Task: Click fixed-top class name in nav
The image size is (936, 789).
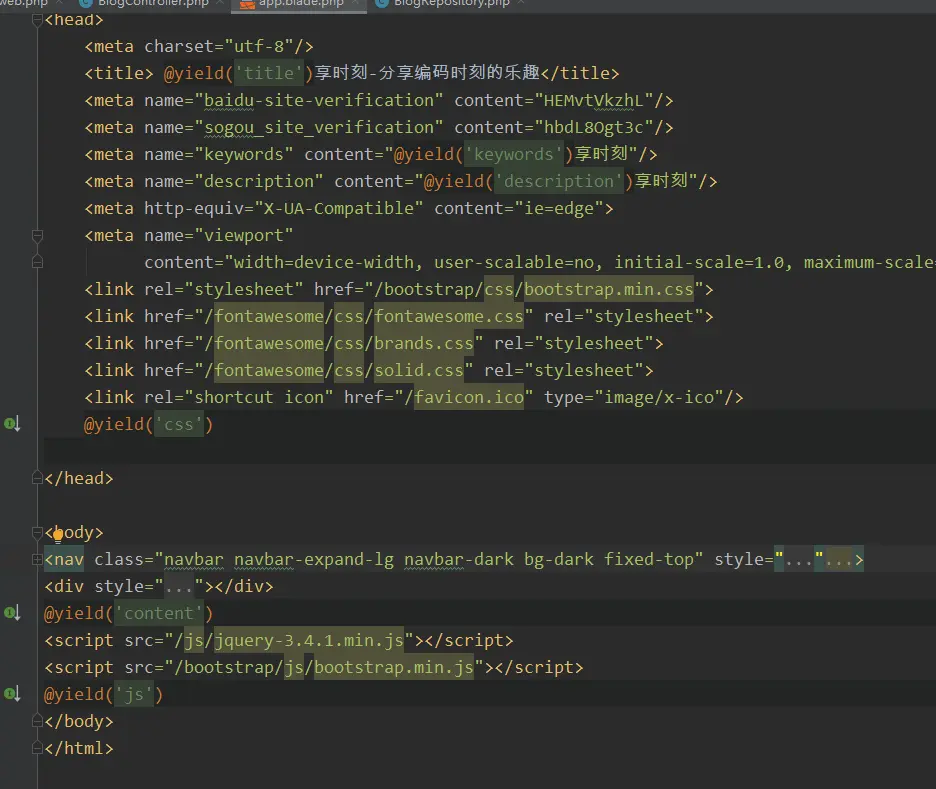Action: [x=648, y=559]
